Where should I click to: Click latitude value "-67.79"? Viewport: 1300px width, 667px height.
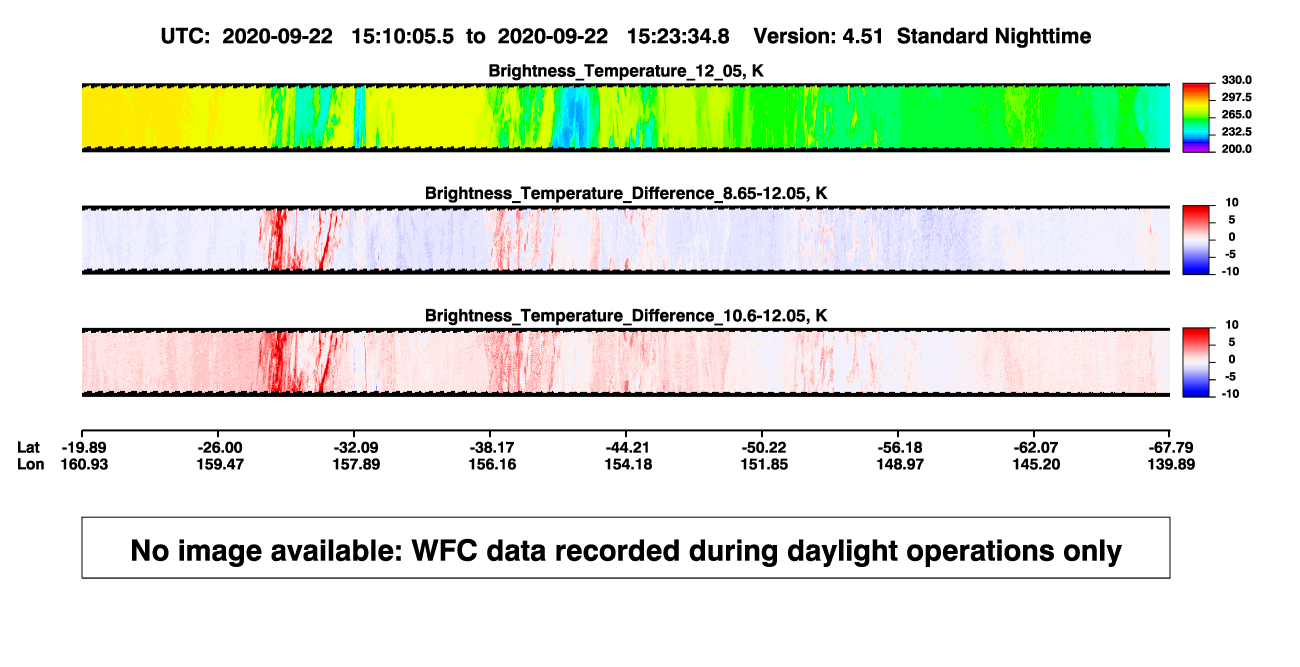pyautogui.click(x=1171, y=447)
